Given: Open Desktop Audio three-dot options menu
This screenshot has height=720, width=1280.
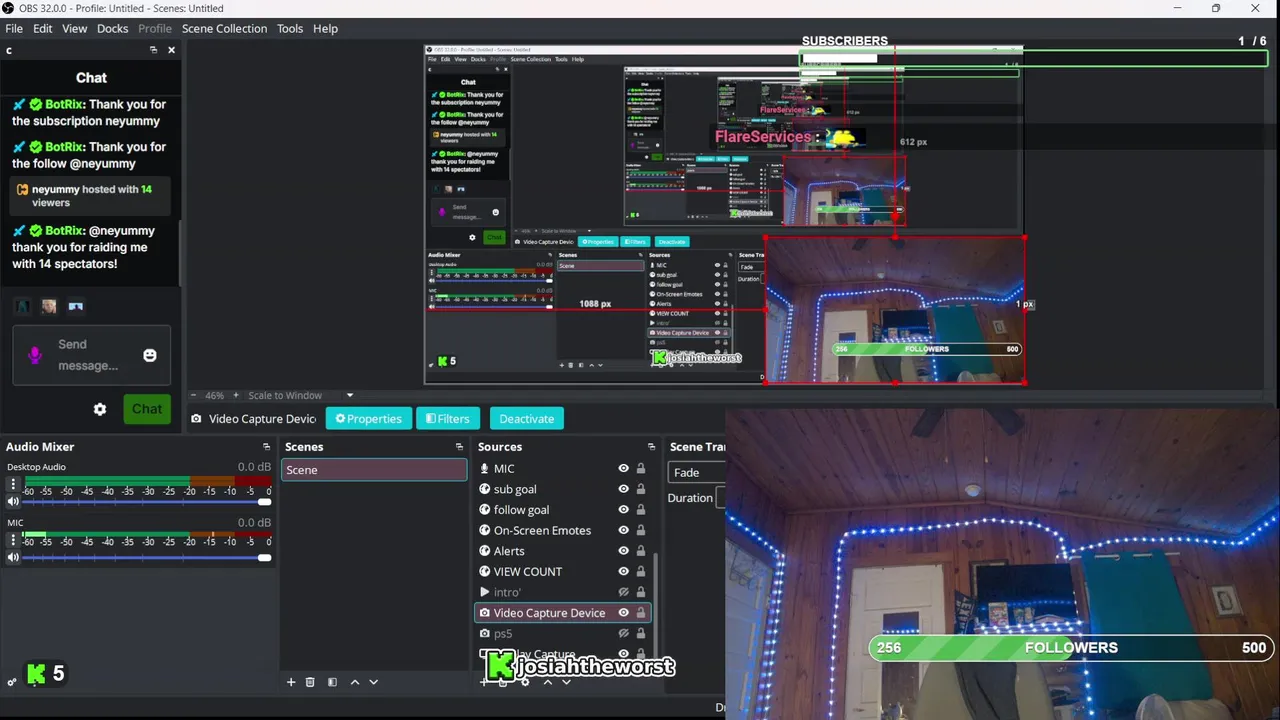Looking at the screenshot, I should pyautogui.click(x=13, y=484).
